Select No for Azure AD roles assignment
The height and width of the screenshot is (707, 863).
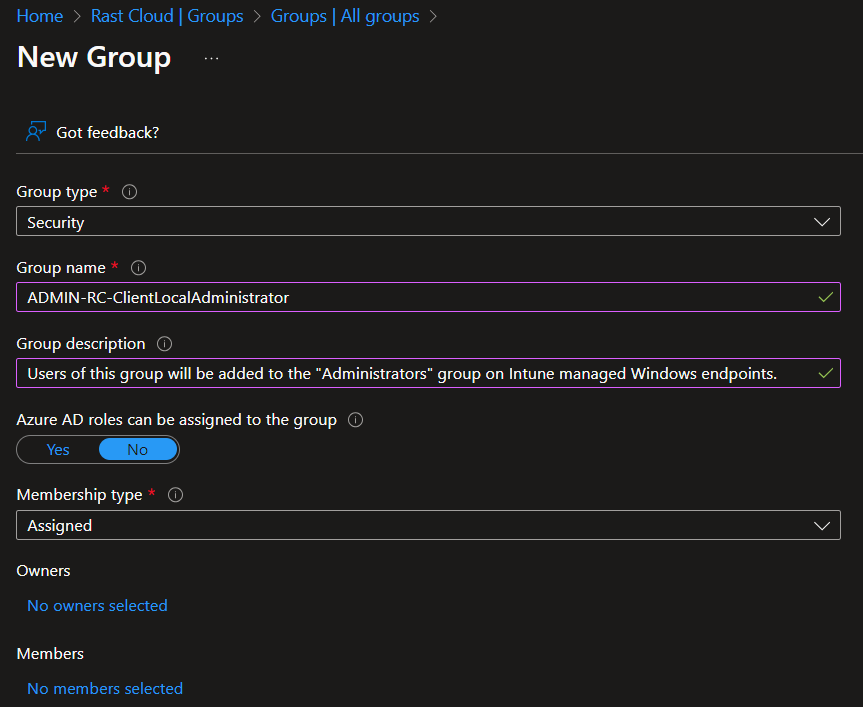point(138,450)
